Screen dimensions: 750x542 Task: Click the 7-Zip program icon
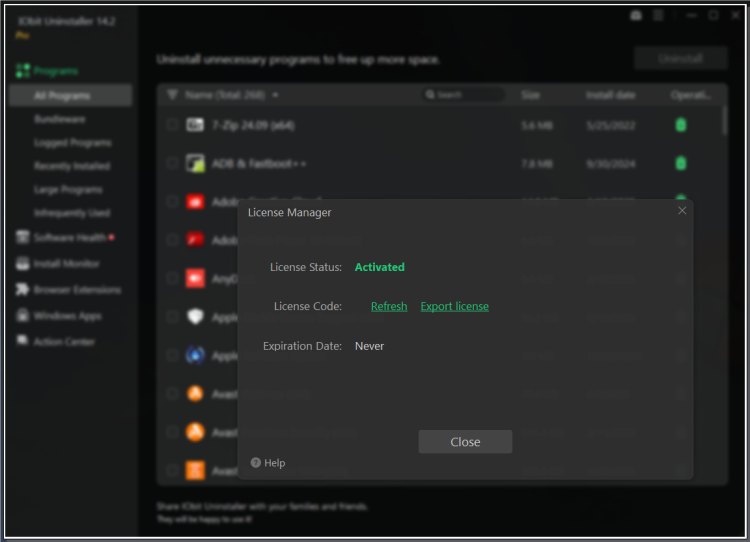pyautogui.click(x=195, y=125)
